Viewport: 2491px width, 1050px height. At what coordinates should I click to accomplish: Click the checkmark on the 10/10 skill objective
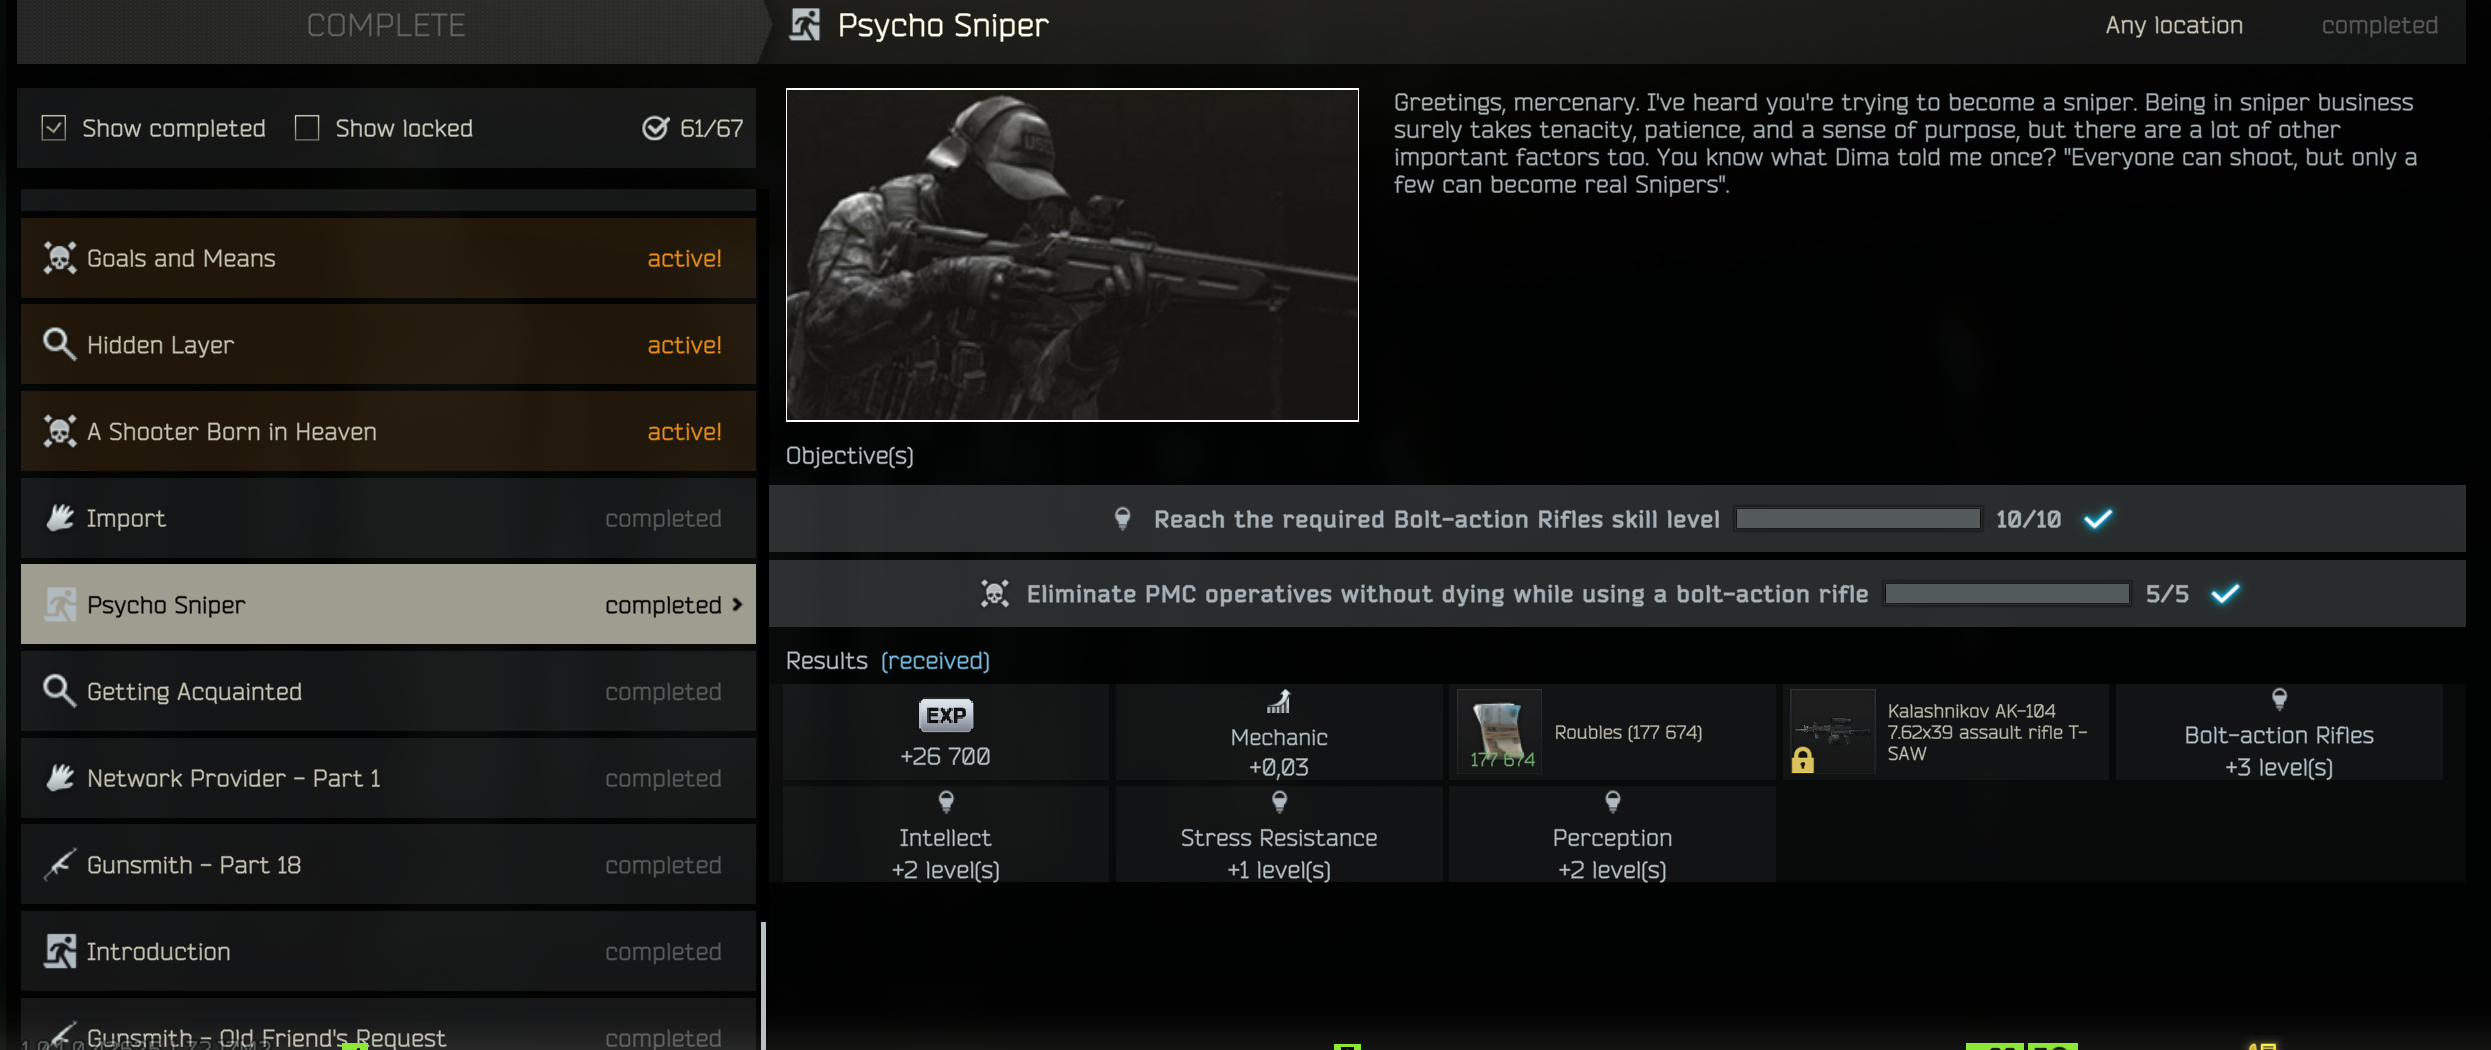click(x=2097, y=518)
